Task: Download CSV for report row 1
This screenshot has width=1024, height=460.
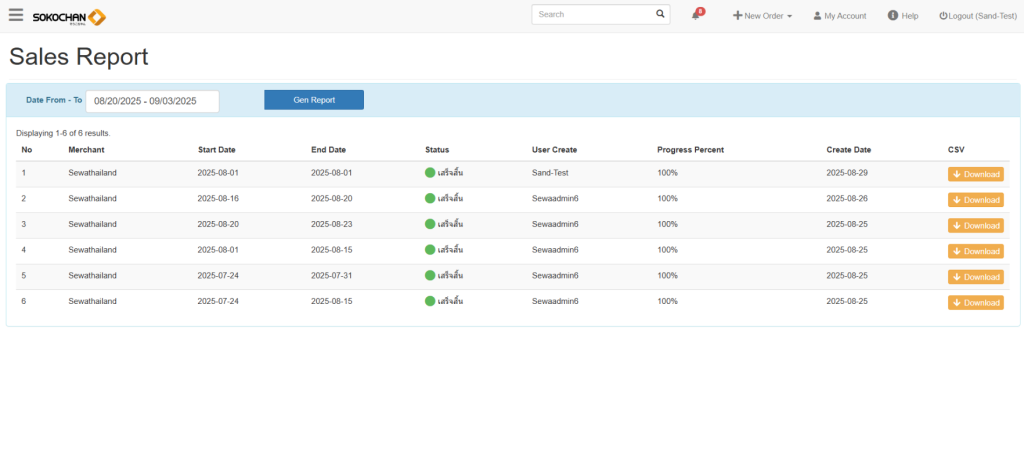Action: click(975, 174)
